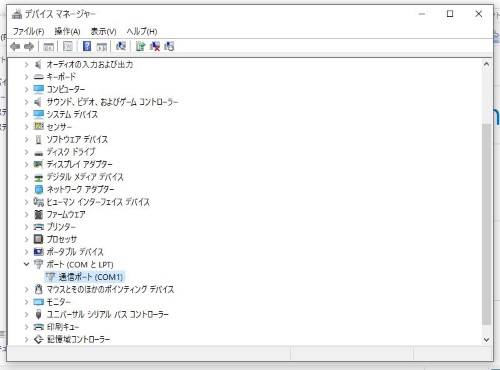The image size is (500, 370).
Task: Select マウスとそのほかのポインティング デバイス label
Action: pyautogui.click(x=110, y=289)
